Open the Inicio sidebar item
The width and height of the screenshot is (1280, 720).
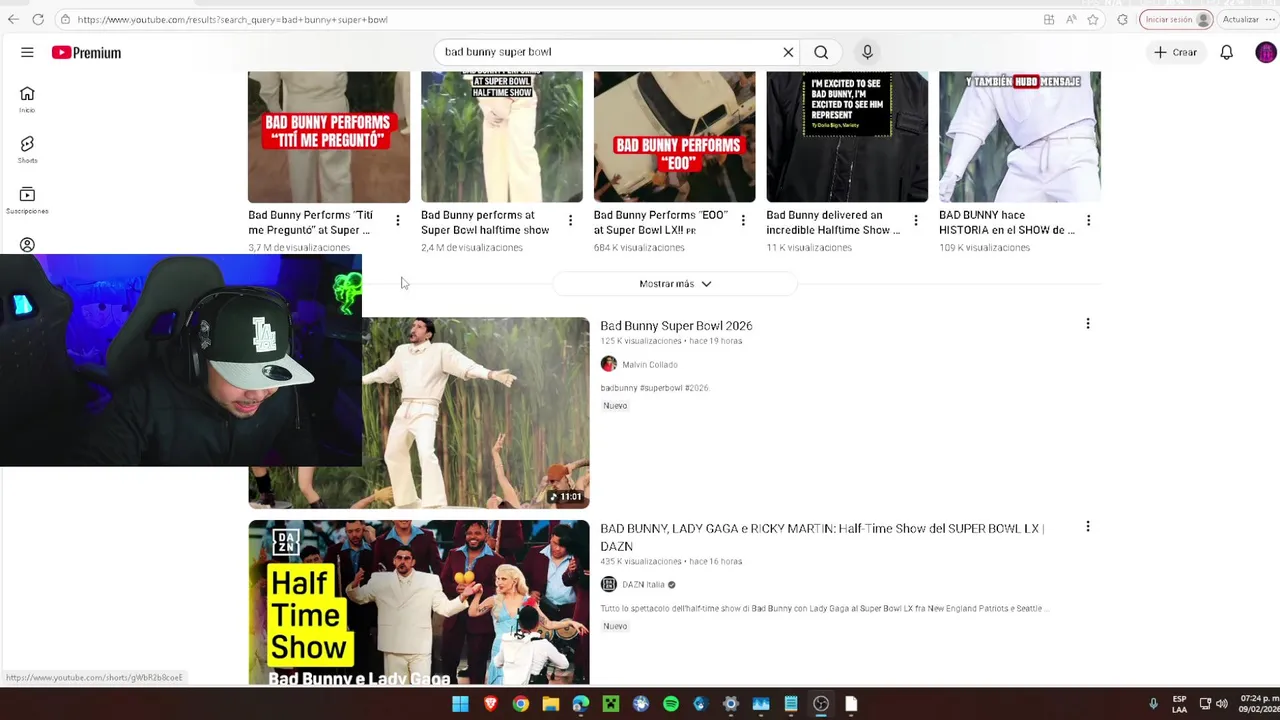(x=27, y=99)
